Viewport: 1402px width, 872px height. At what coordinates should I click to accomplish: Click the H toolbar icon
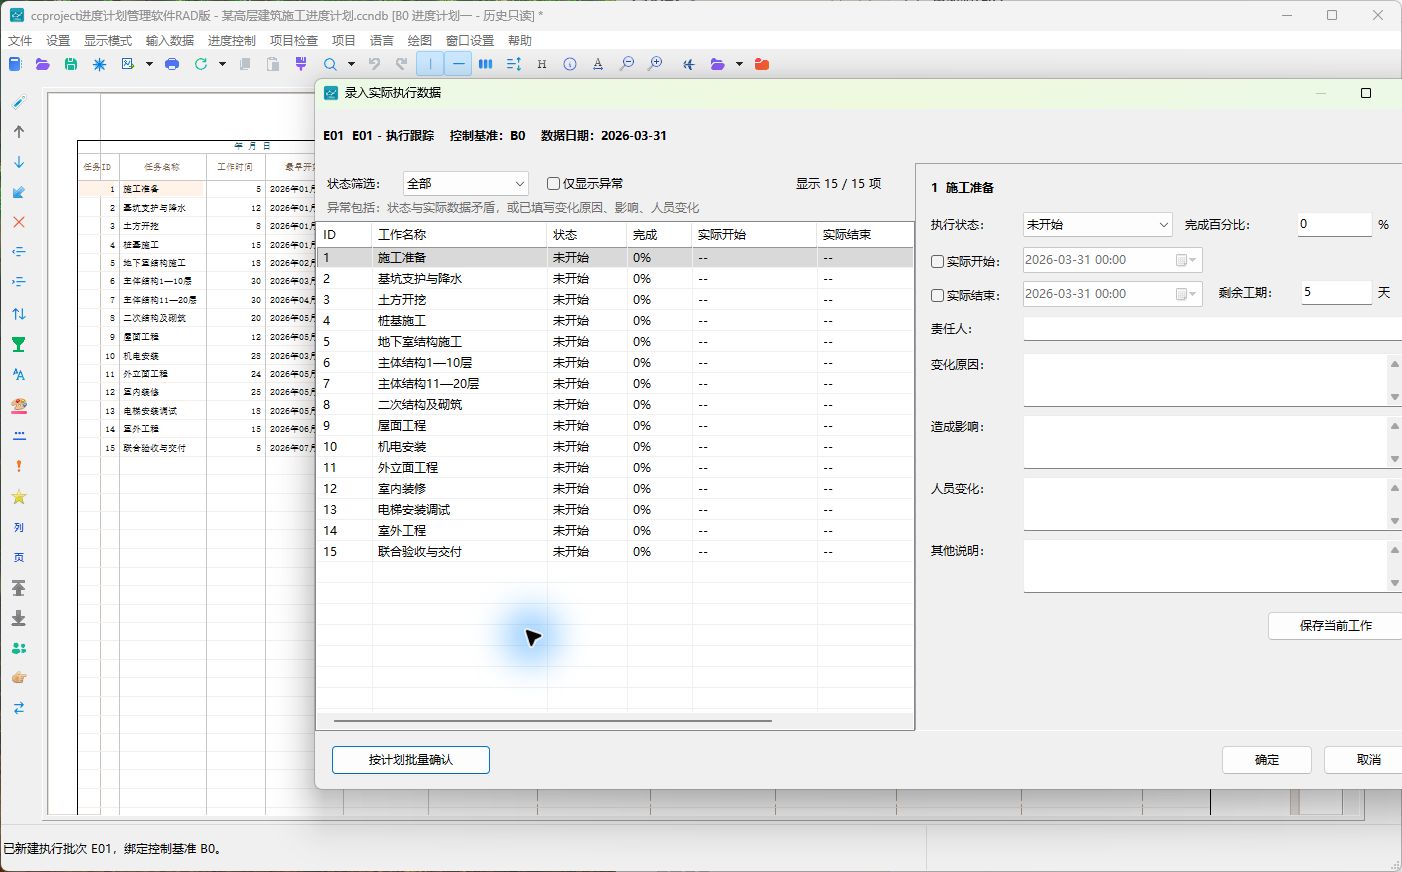(x=542, y=64)
